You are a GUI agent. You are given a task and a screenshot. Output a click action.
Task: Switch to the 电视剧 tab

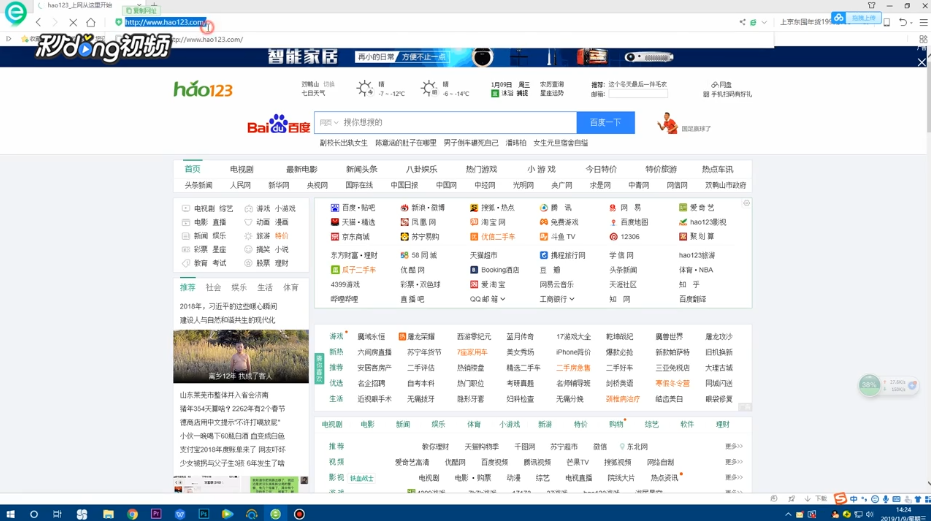point(242,169)
